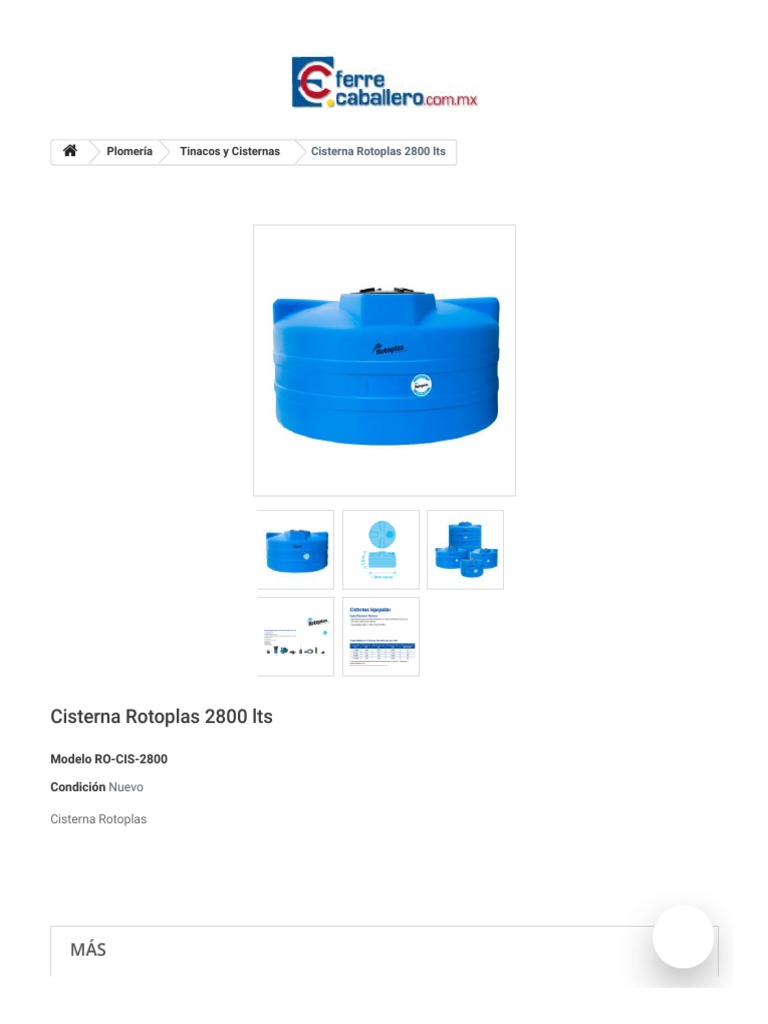Click the Condición Nuevo label
Screen dimensions: 768x1024
(97, 787)
